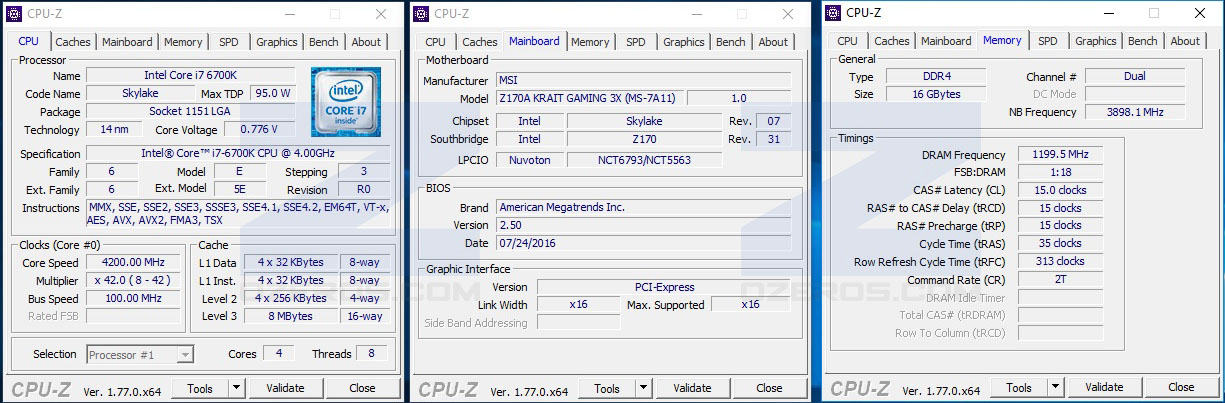The image size is (1225, 403).
Task: Click FSB:DRAM ratio value 1:18
Action: click(x=1060, y=172)
